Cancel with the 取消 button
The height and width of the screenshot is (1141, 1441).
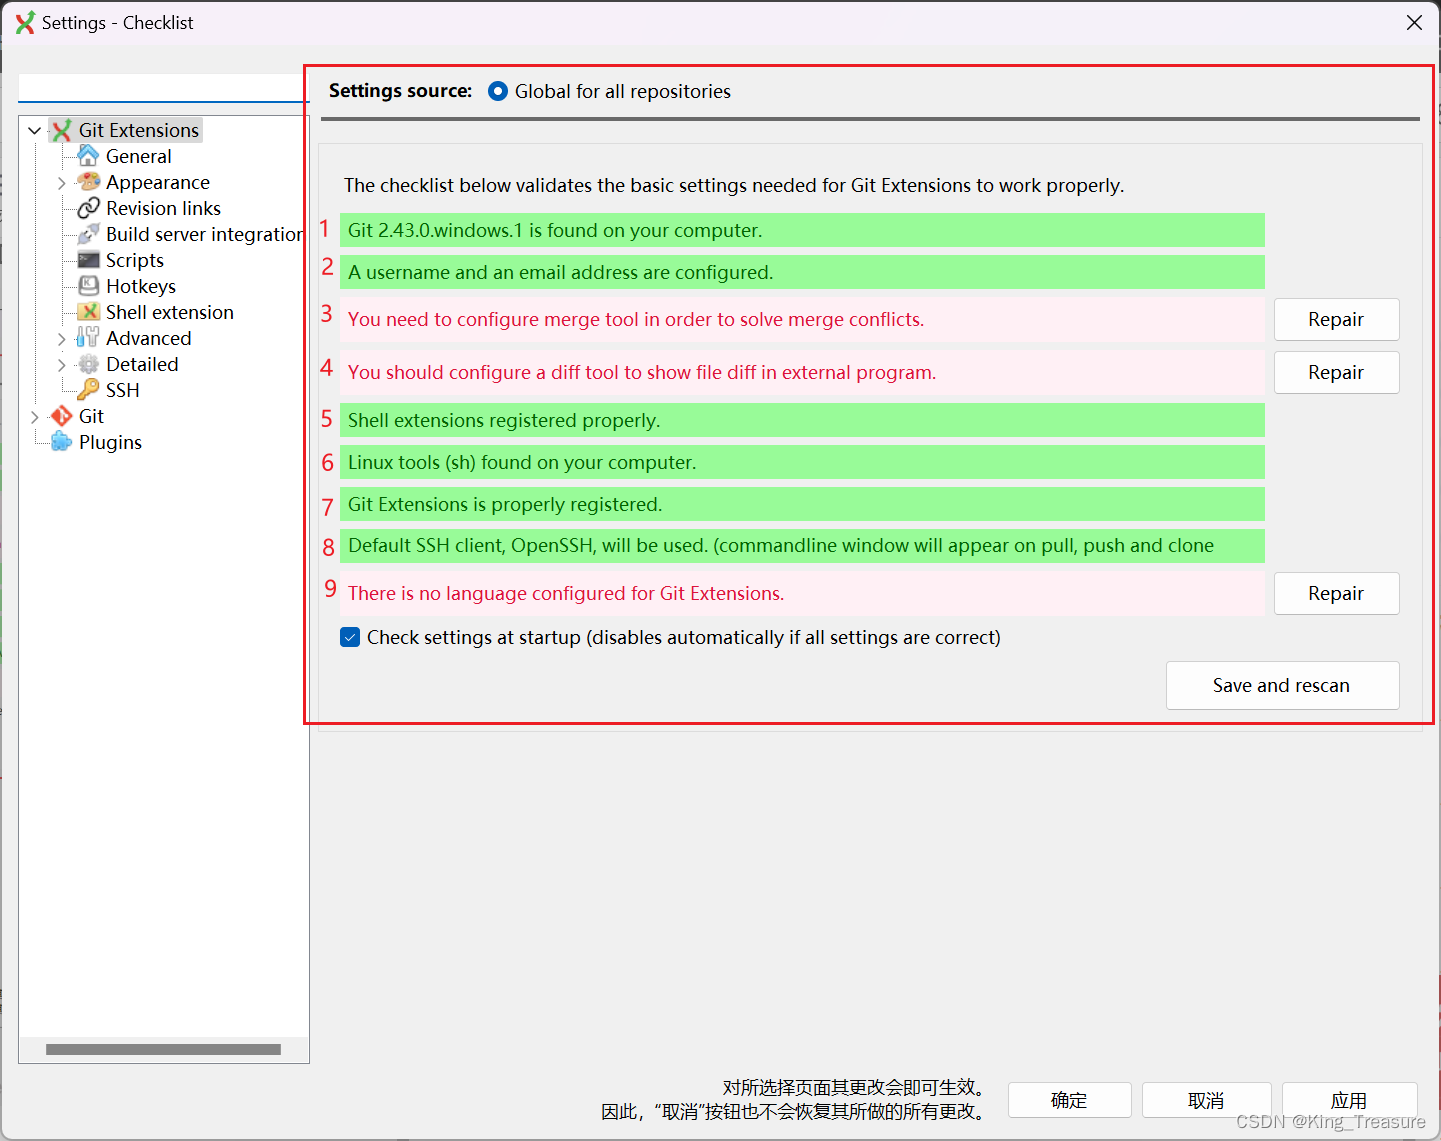click(1206, 1100)
